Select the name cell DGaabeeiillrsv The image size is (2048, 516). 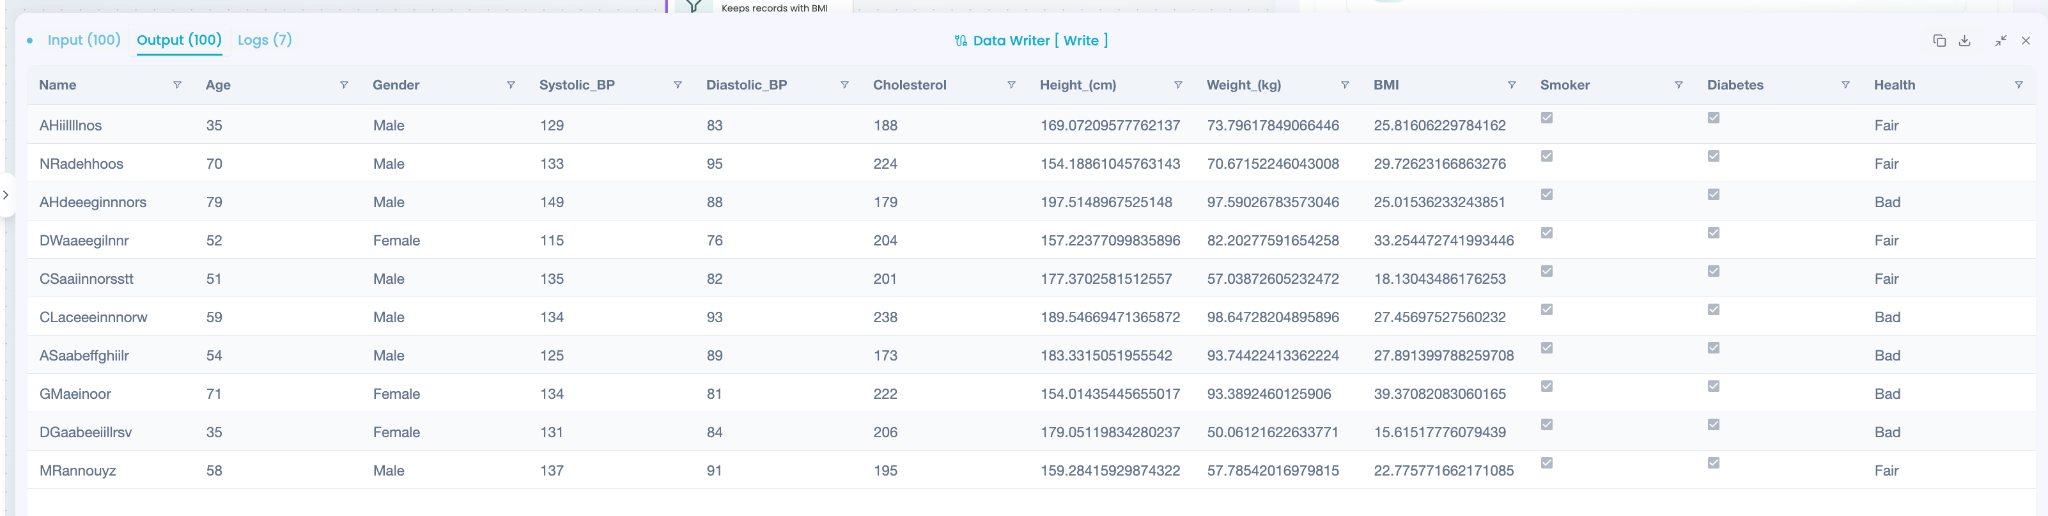86,433
